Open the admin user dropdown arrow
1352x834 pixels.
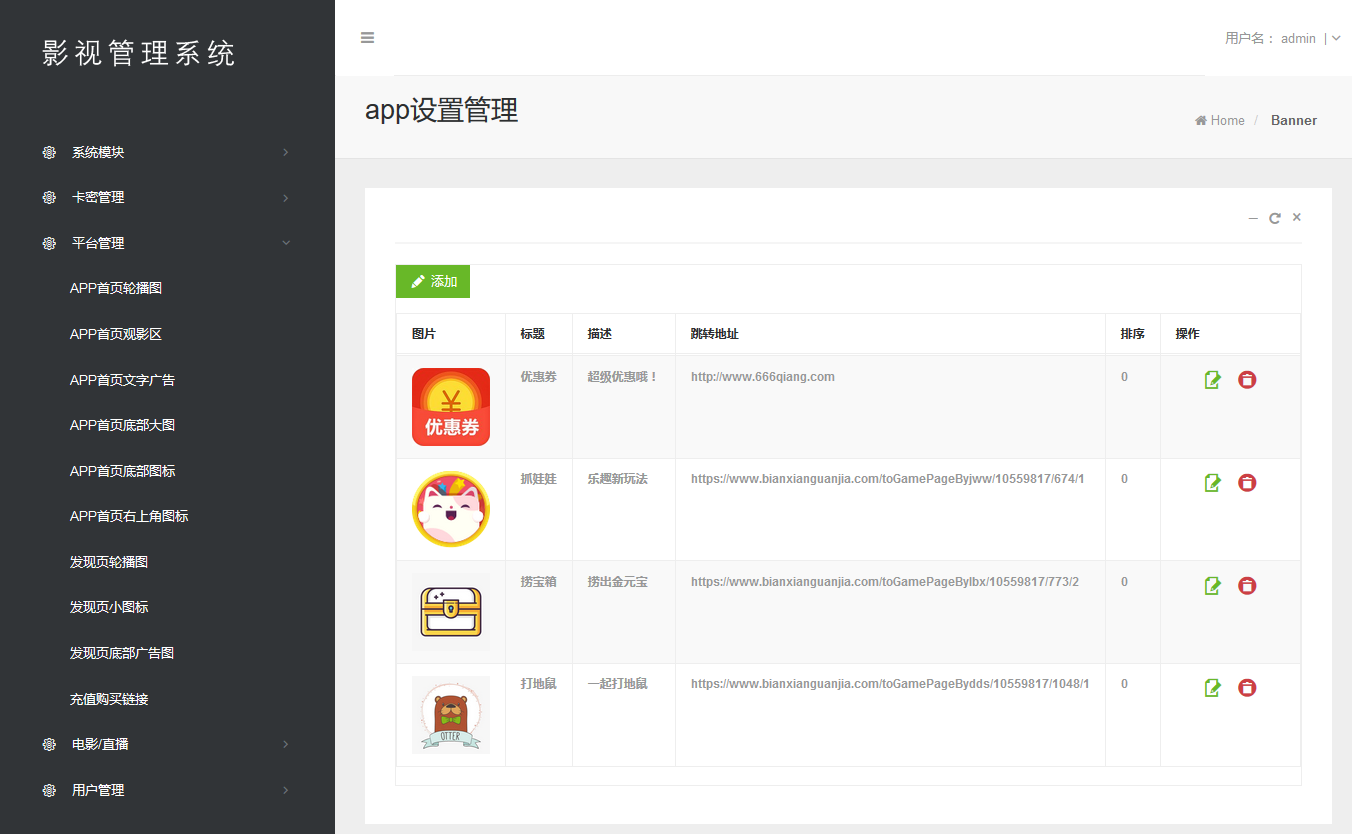click(x=1336, y=38)
